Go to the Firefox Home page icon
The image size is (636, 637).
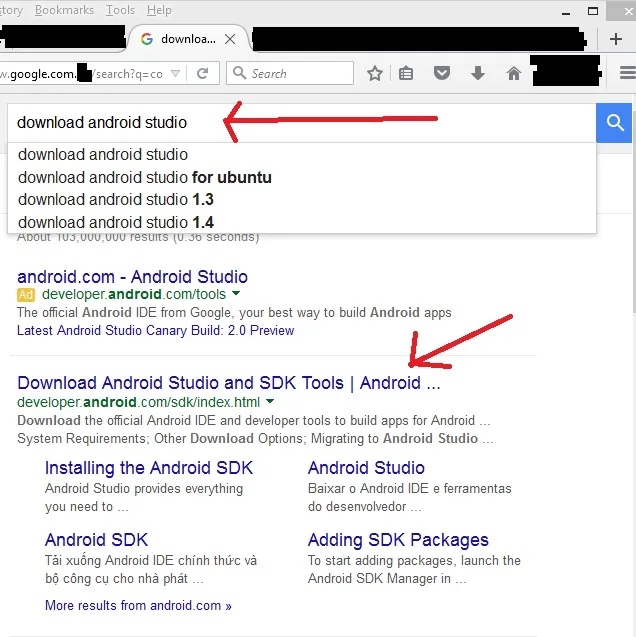click(513, 74)
